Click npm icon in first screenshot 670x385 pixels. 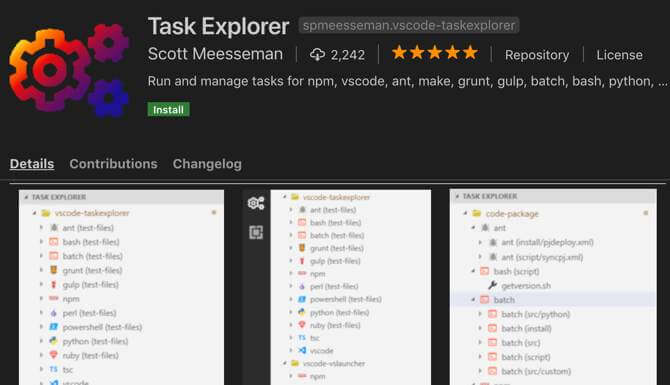(53, 298)
